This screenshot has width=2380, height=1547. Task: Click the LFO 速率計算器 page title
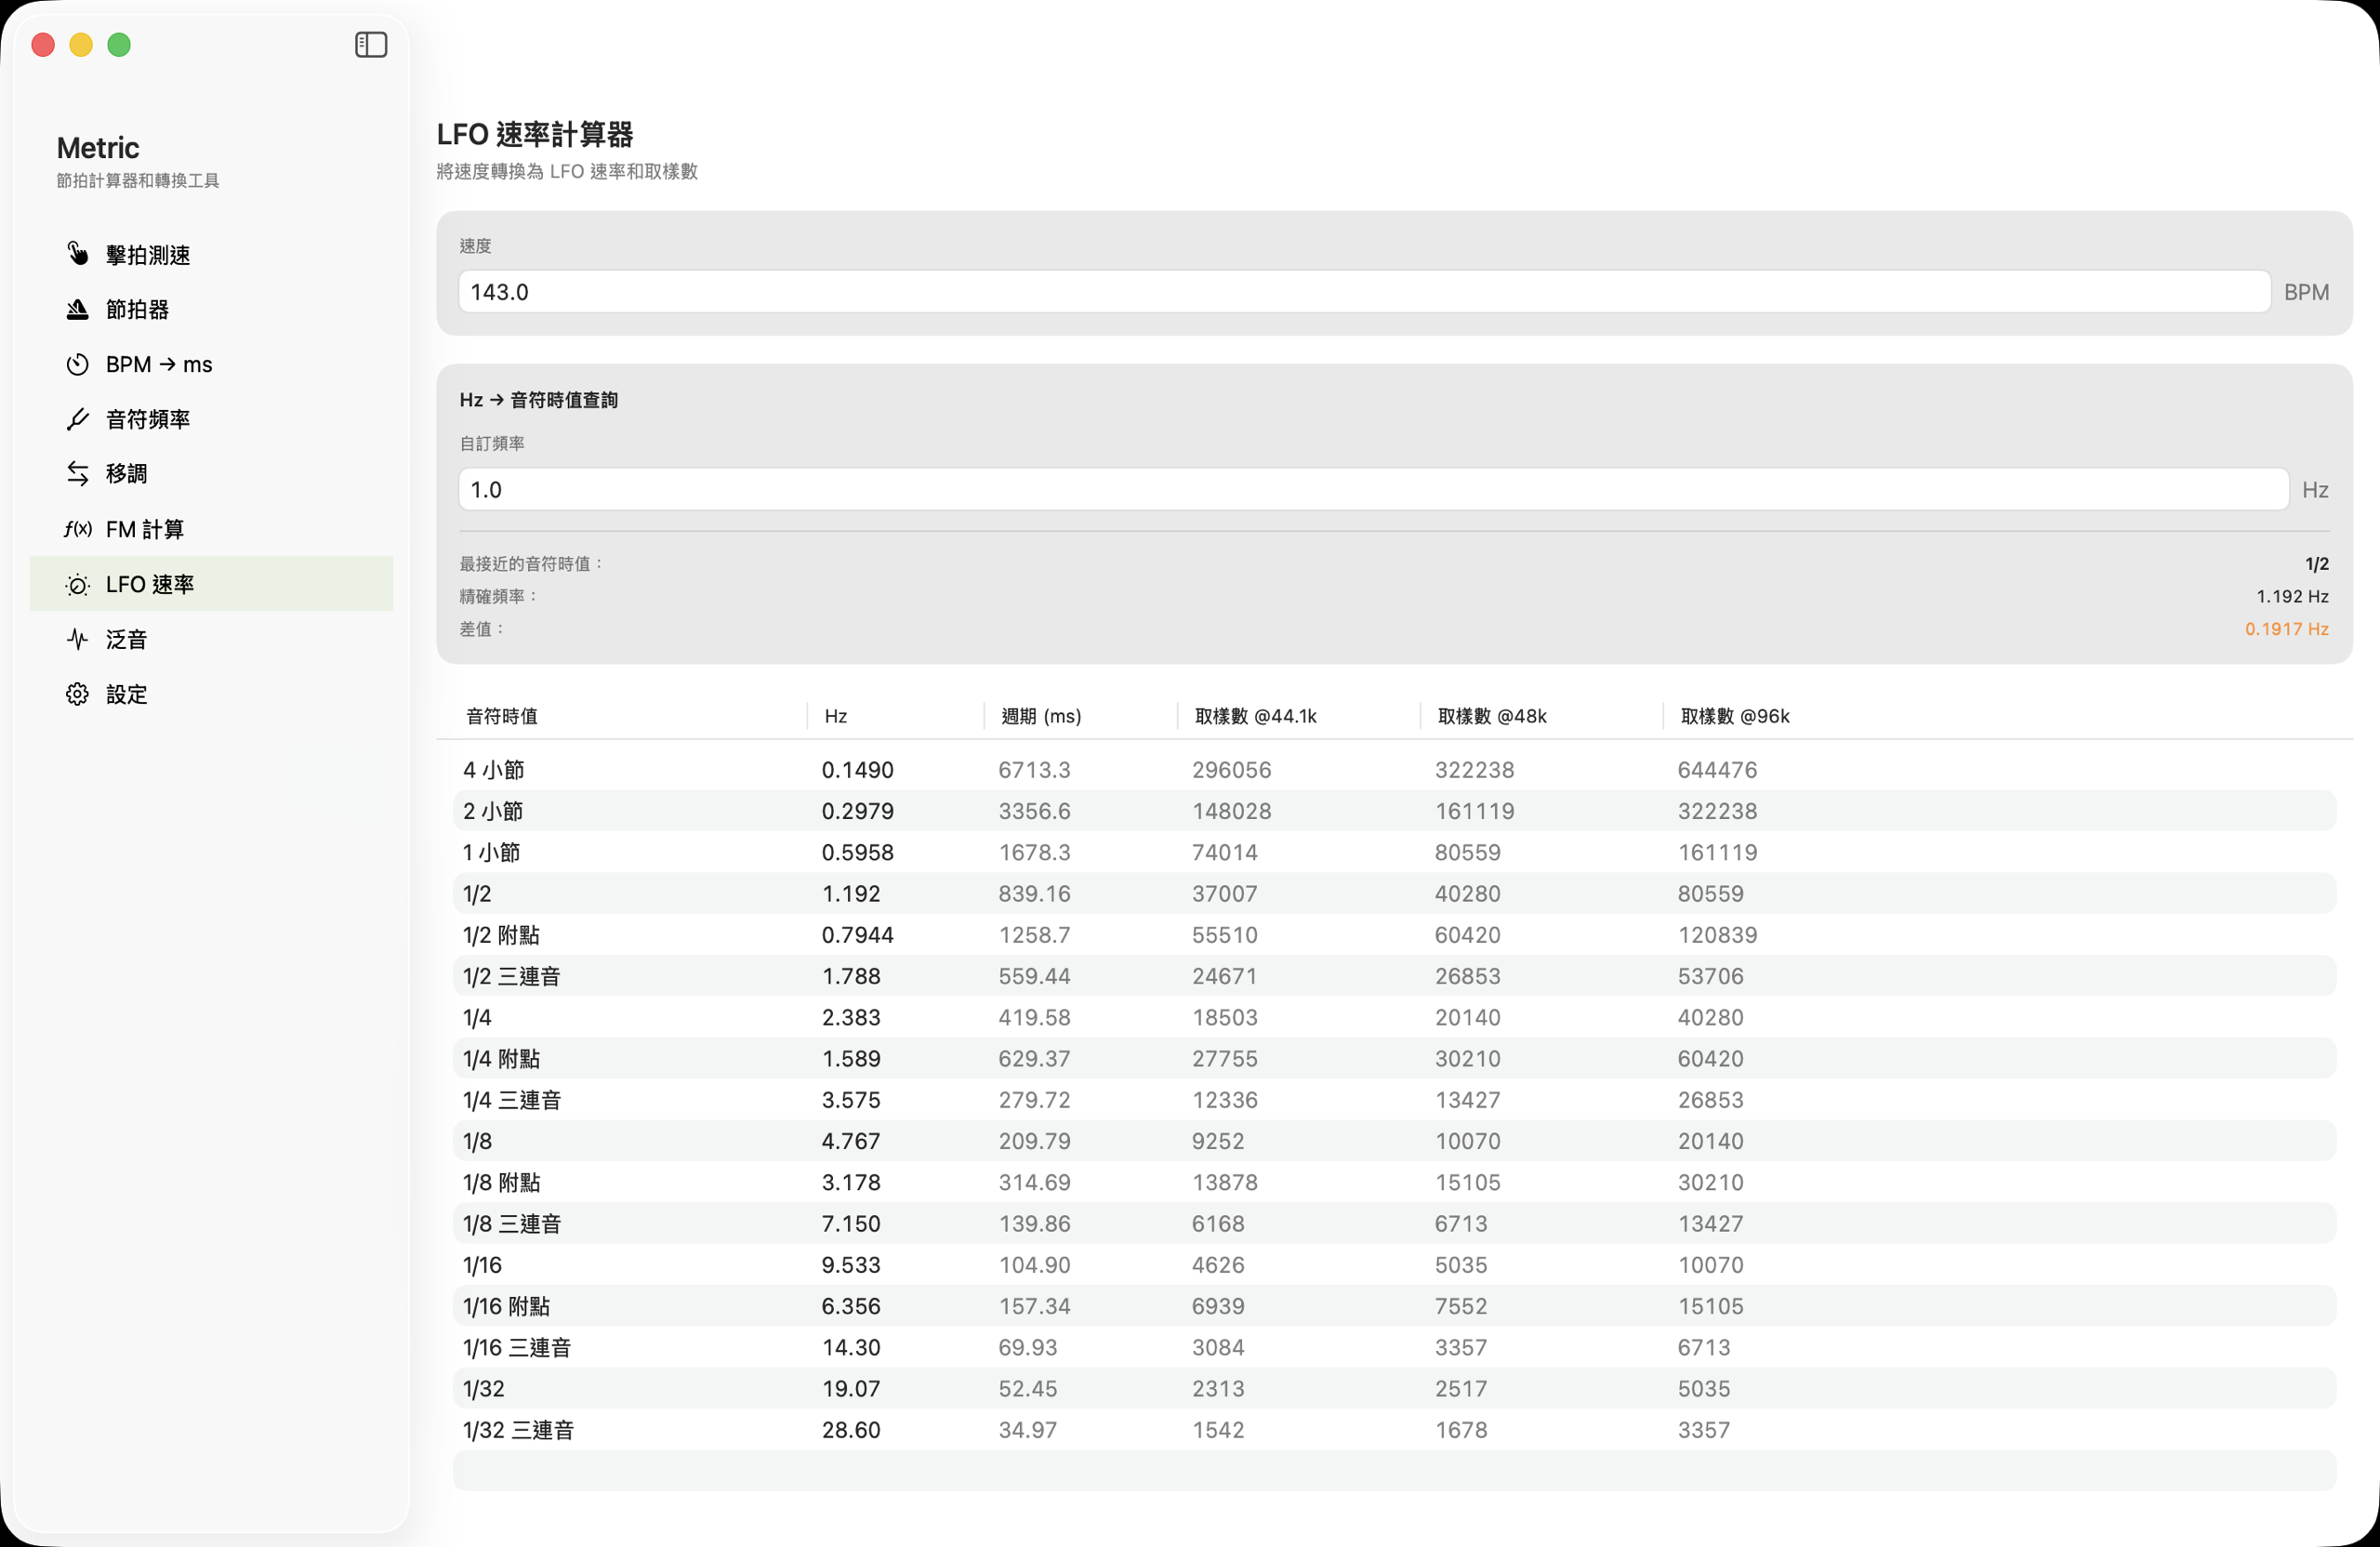(535, 134)
